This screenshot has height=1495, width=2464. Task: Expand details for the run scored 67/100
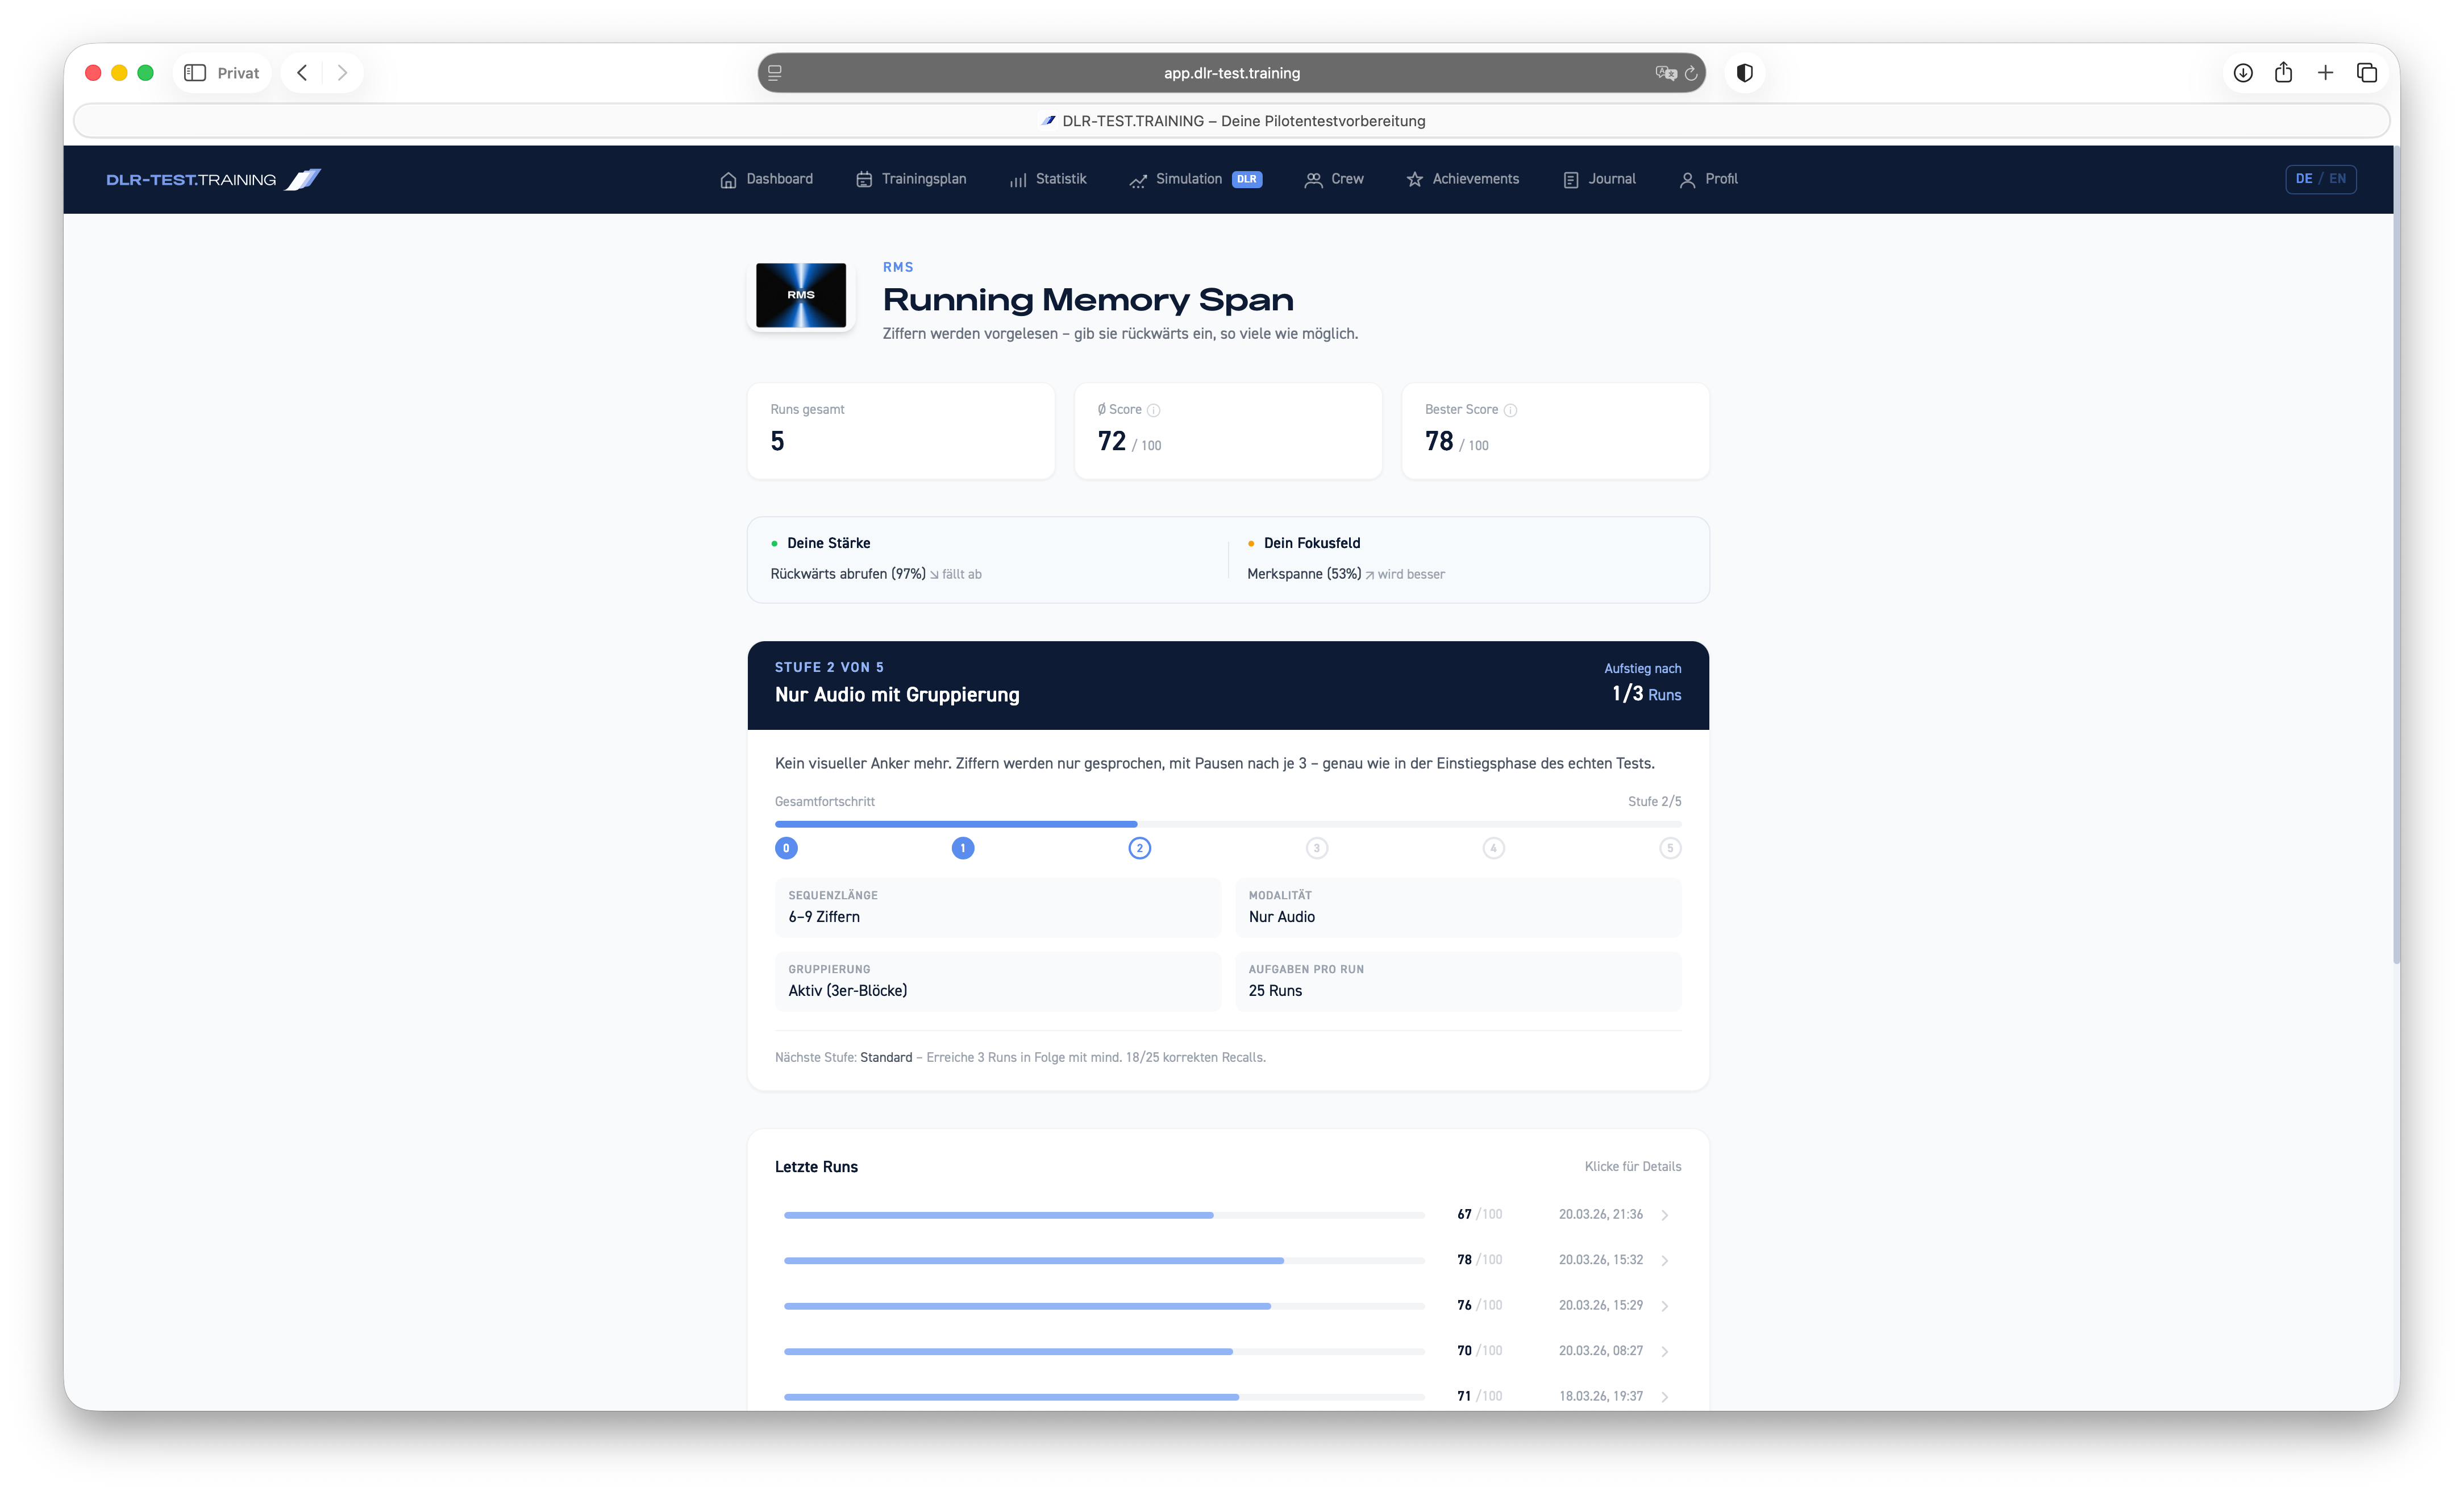pyautogui.click(x=1664, y=1215)
